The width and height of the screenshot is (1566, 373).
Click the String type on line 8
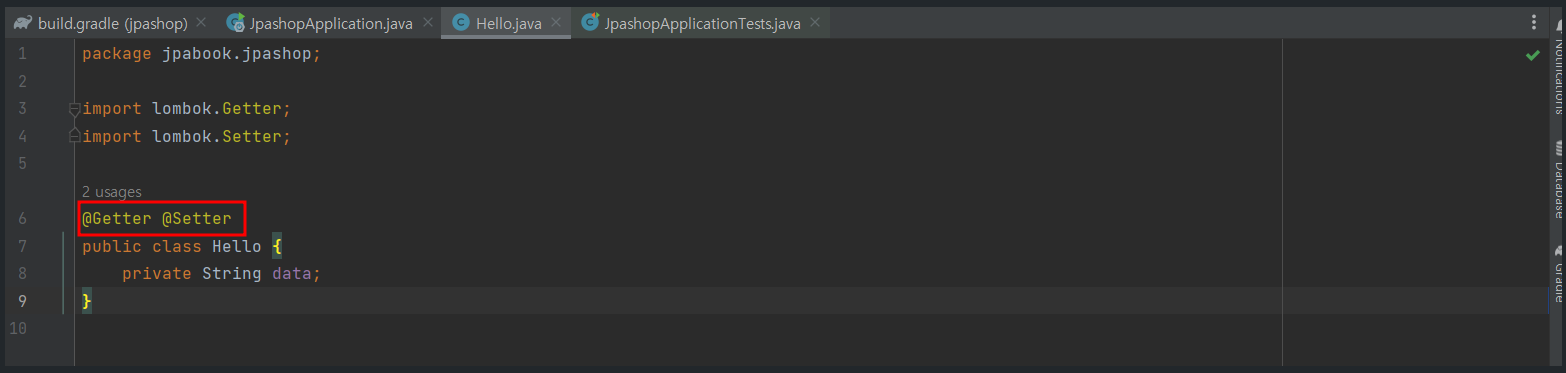232,273
